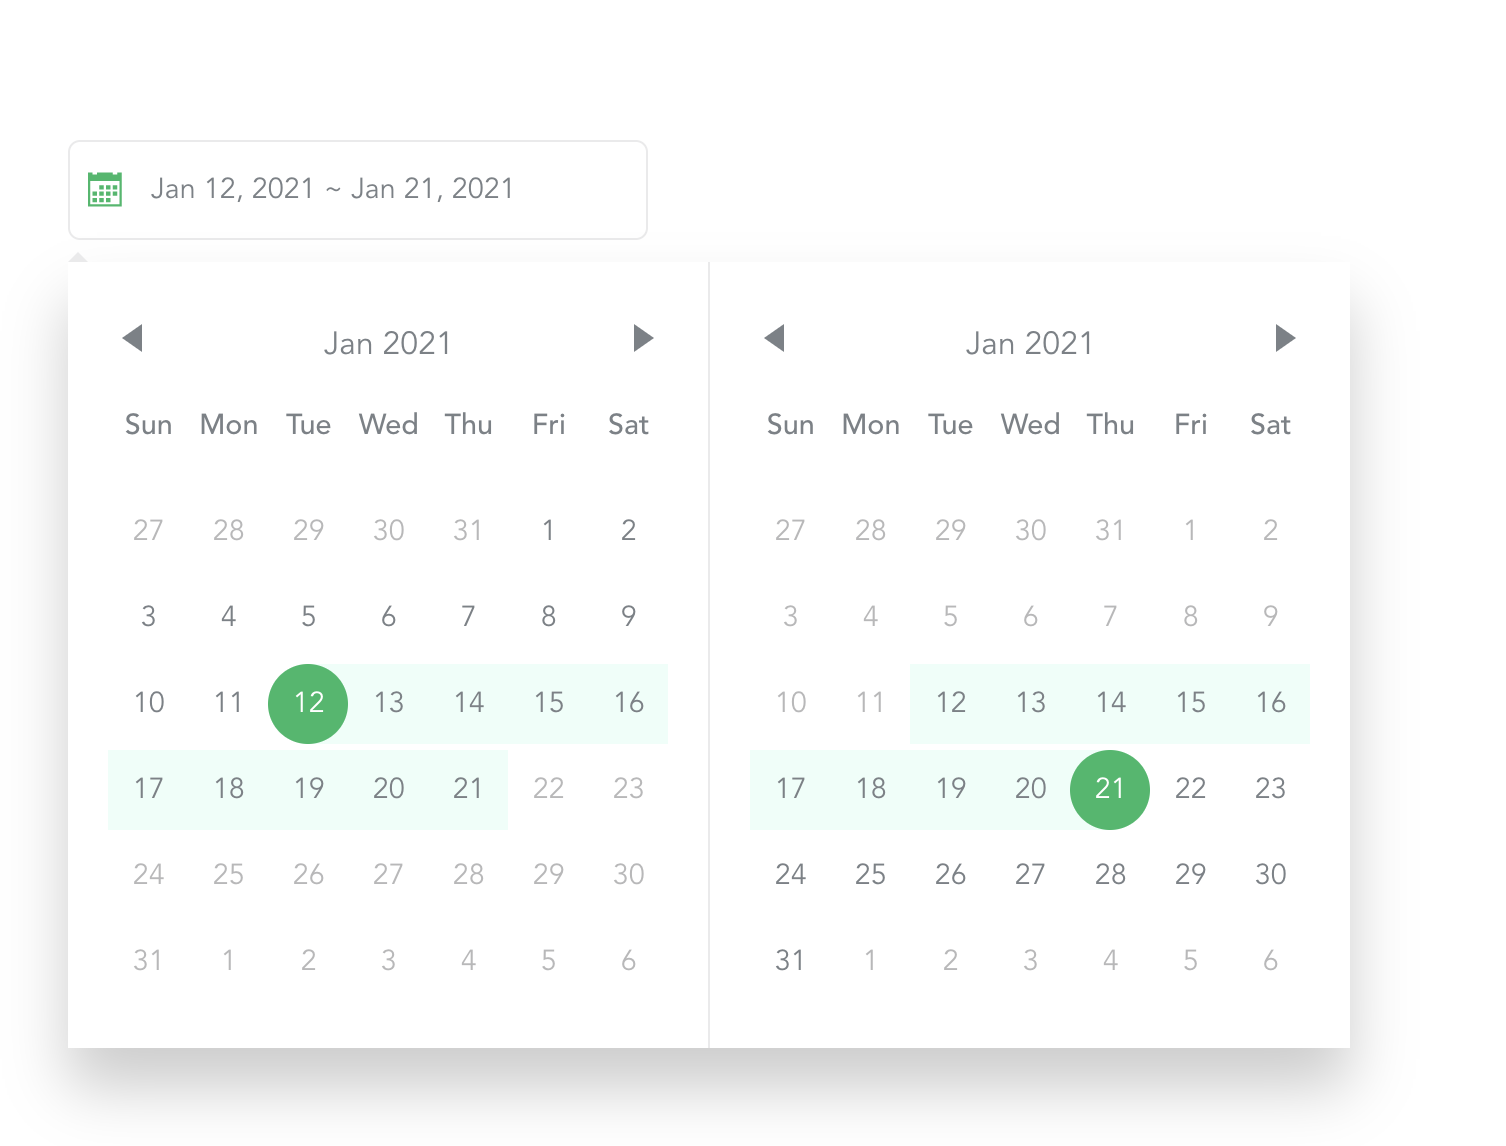Image resolution: width=1506 pixels, height=1146 pixels.
Task: Click the green calendar icon in date field
Action: pos(105,189)
